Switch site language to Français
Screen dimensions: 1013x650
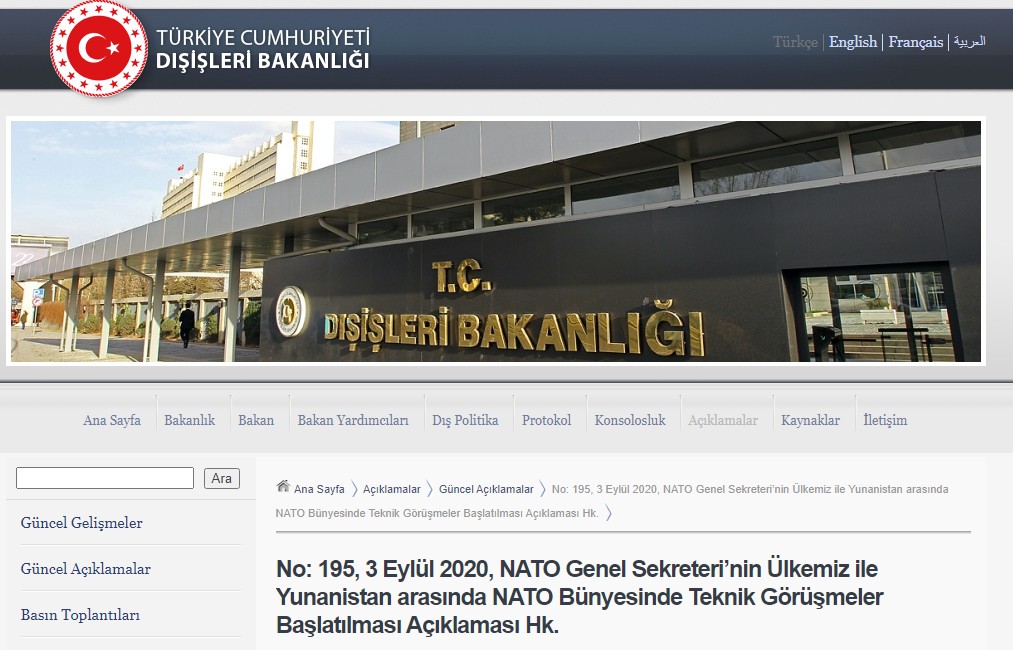coord(915,42)
